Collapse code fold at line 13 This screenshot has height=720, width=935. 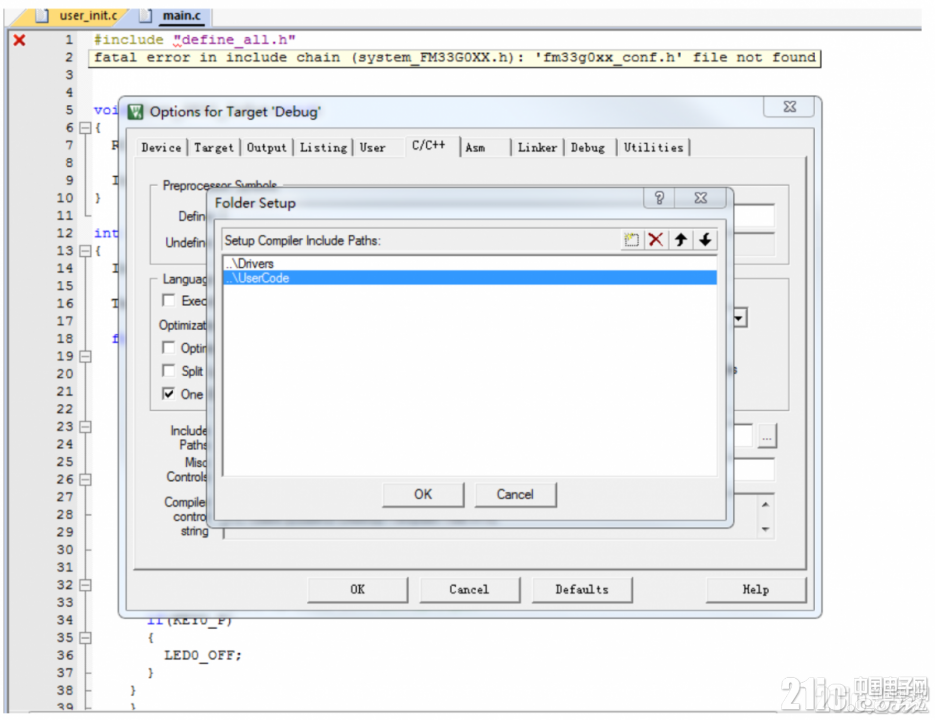coord(85,251)
